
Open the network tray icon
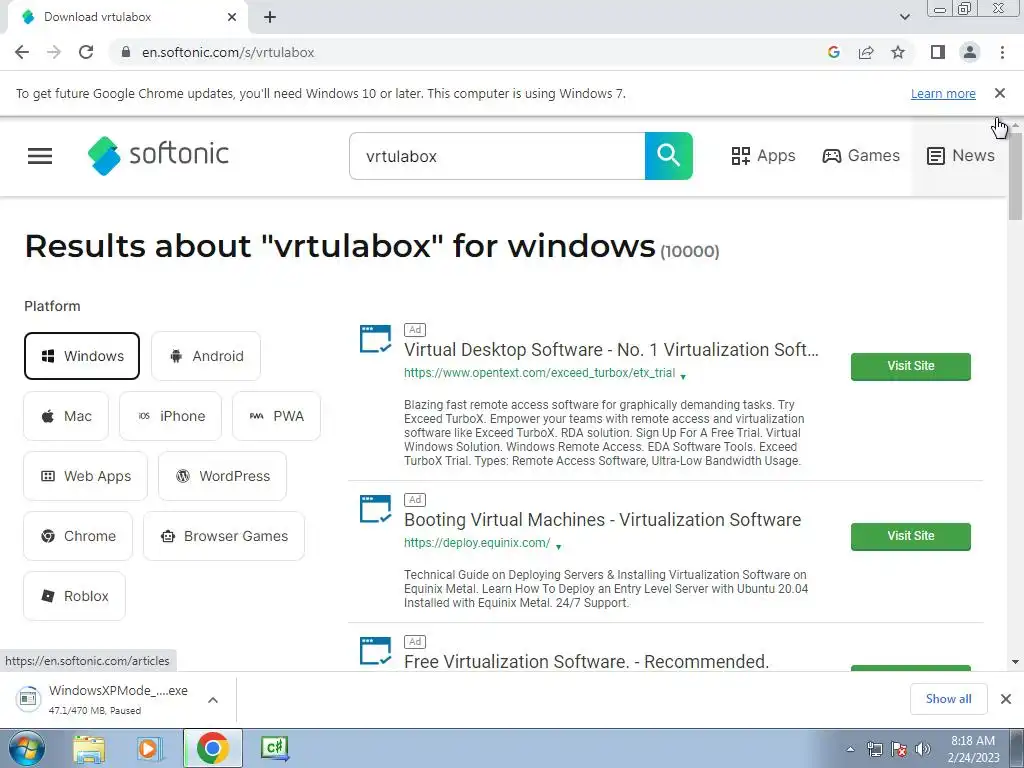874,749
